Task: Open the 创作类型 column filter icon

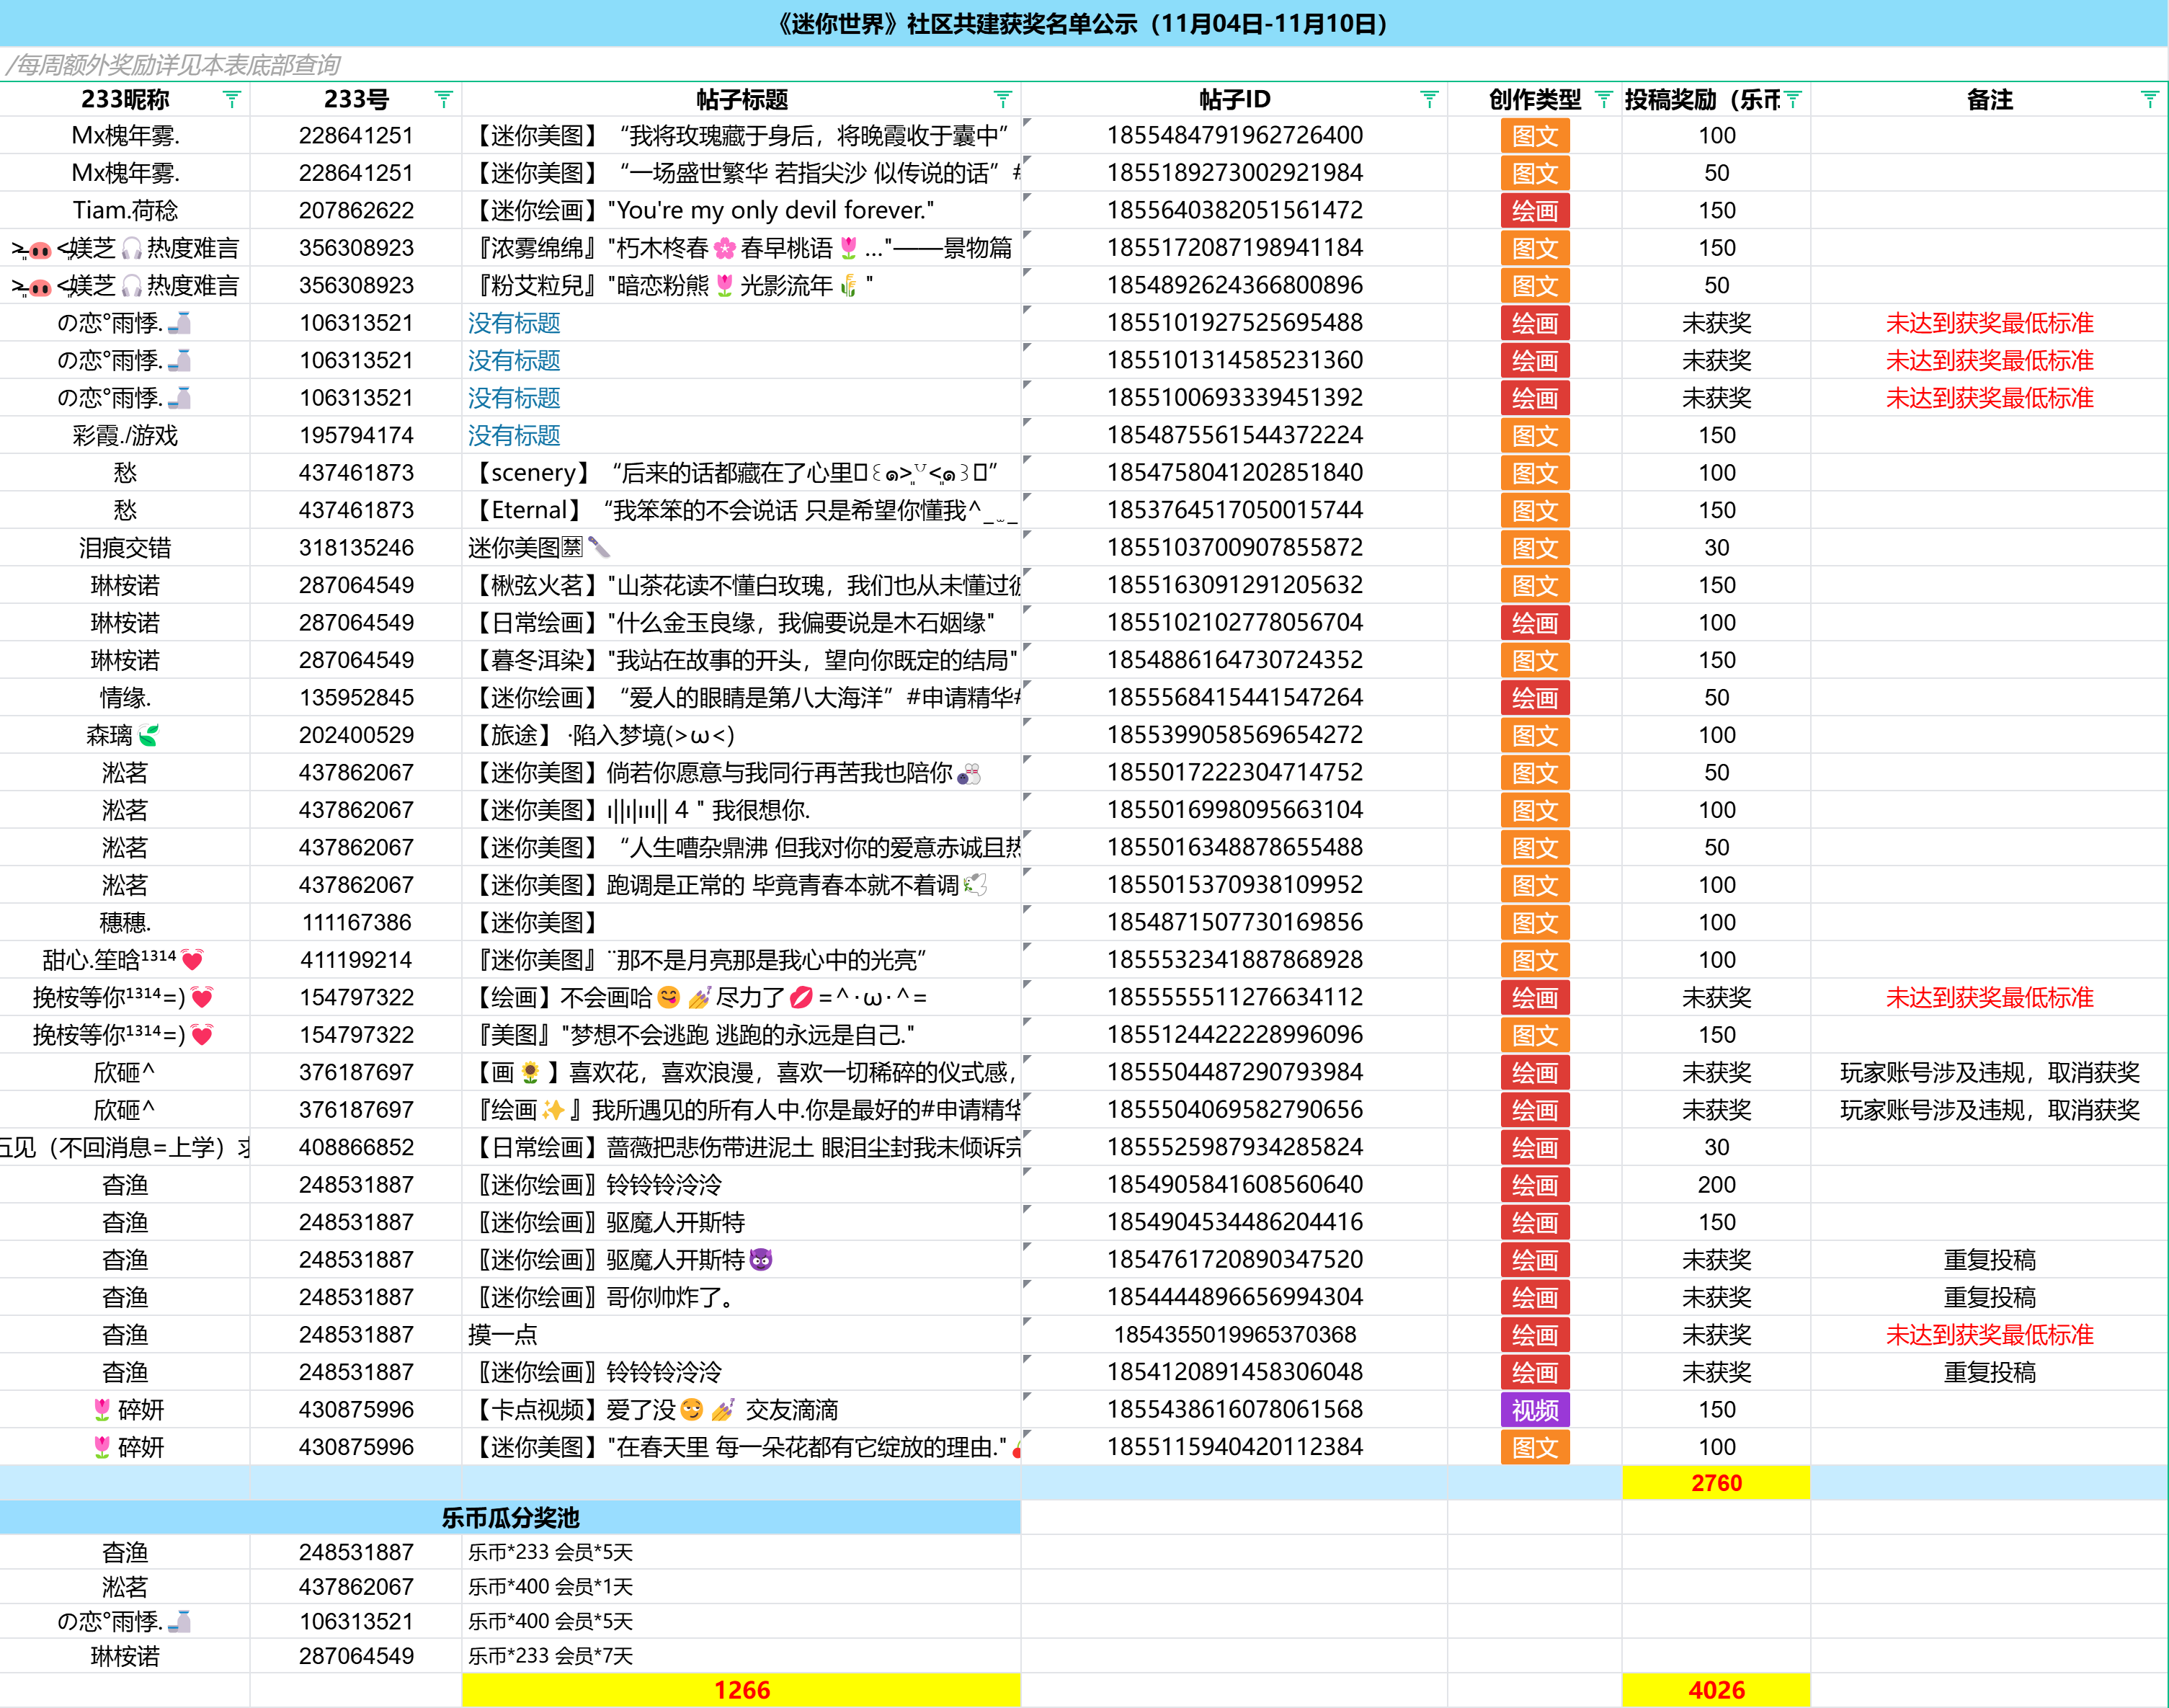Action: coord(1604,99)
